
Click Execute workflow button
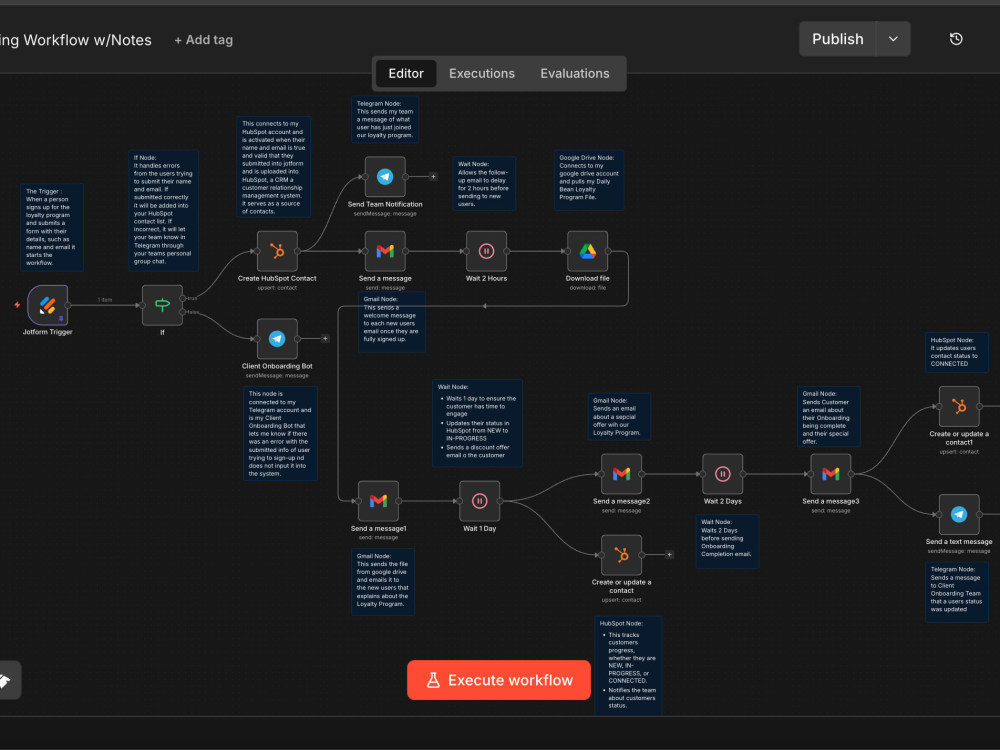point(499,680)
